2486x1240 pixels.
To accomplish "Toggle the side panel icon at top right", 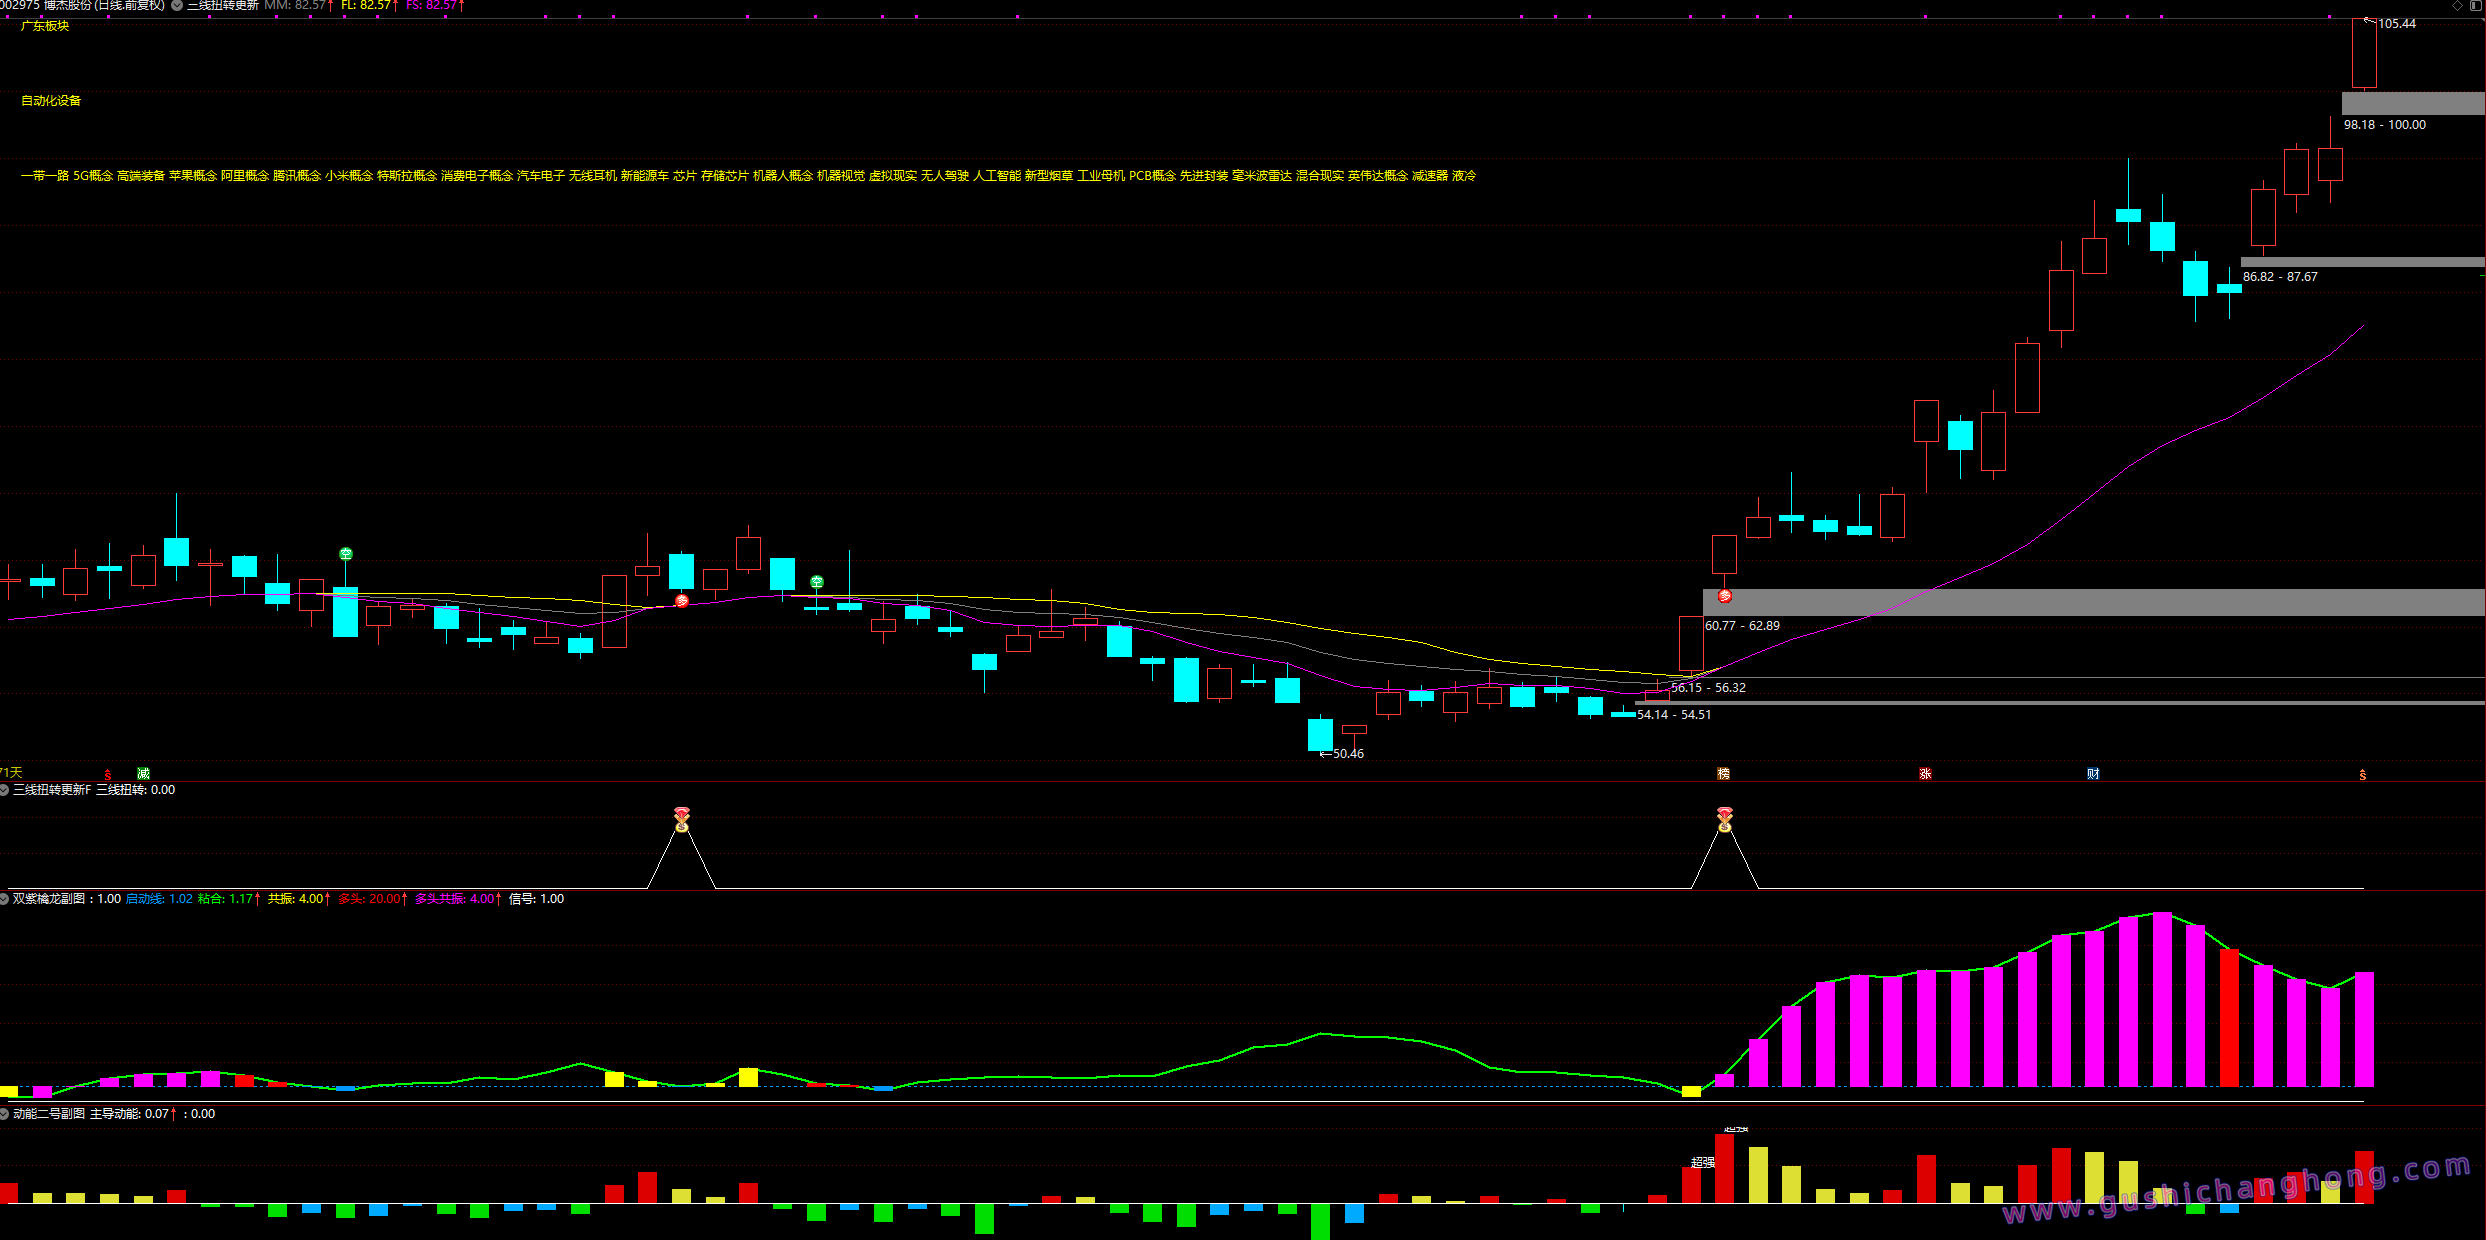I will click(x=2475, y=6).
